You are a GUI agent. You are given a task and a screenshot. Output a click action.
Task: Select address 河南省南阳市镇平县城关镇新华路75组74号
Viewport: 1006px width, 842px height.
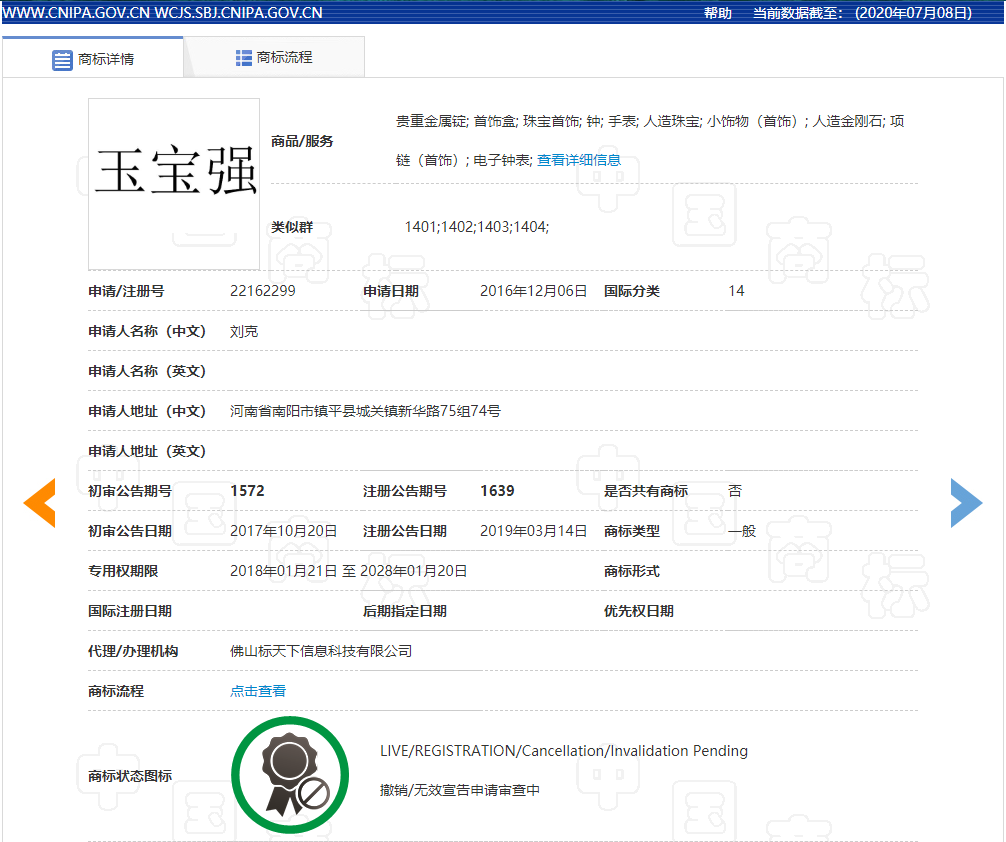(x=365, y=411)
